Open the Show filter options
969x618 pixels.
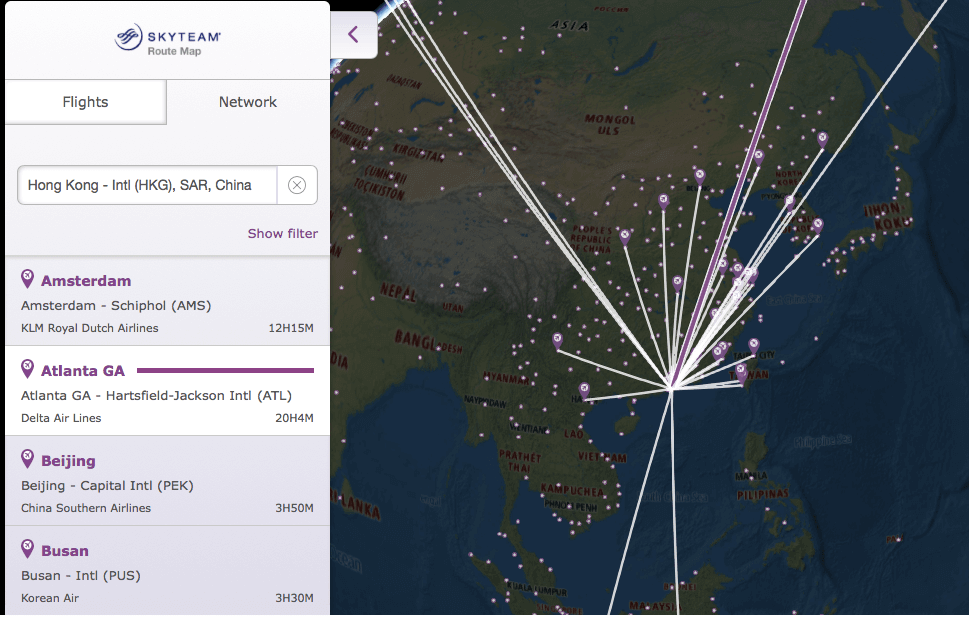pyautogui.click(x=282, y=233)
